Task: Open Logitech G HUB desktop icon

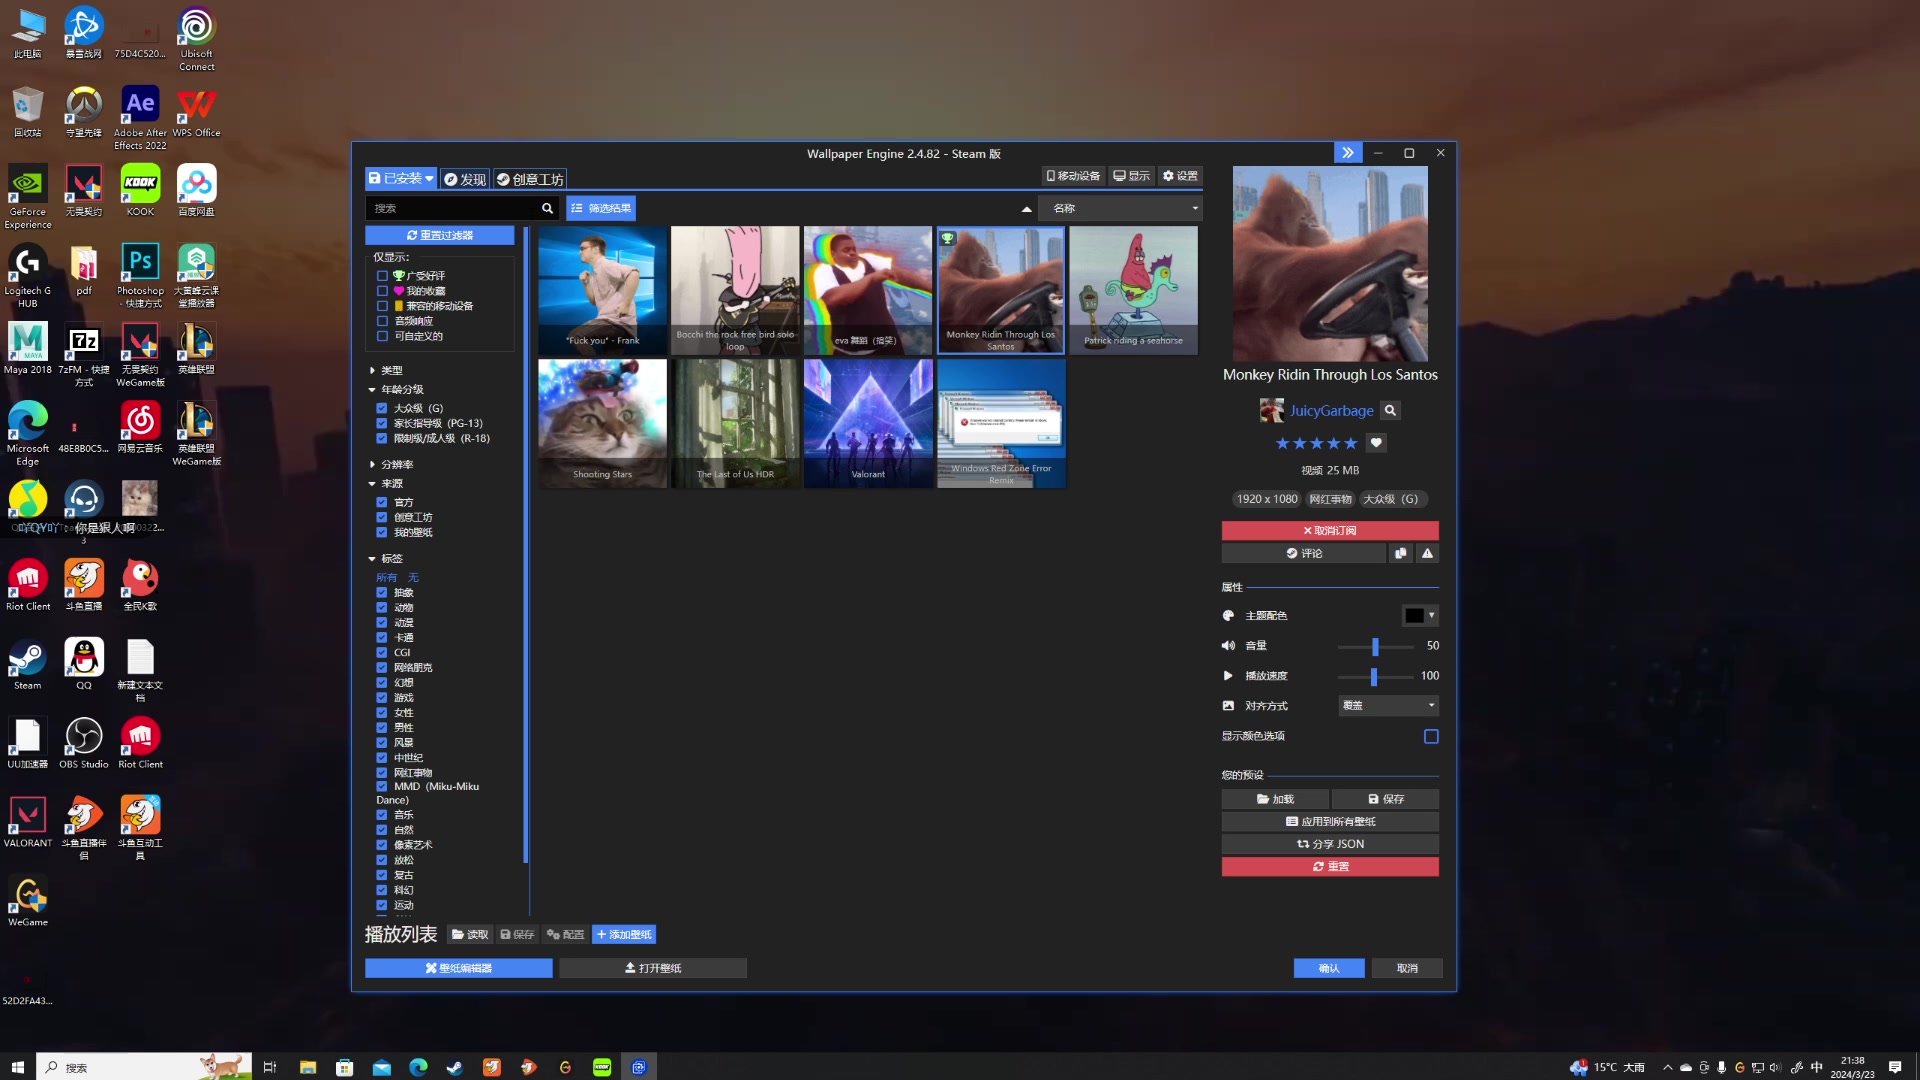Action: click(28, 276)
